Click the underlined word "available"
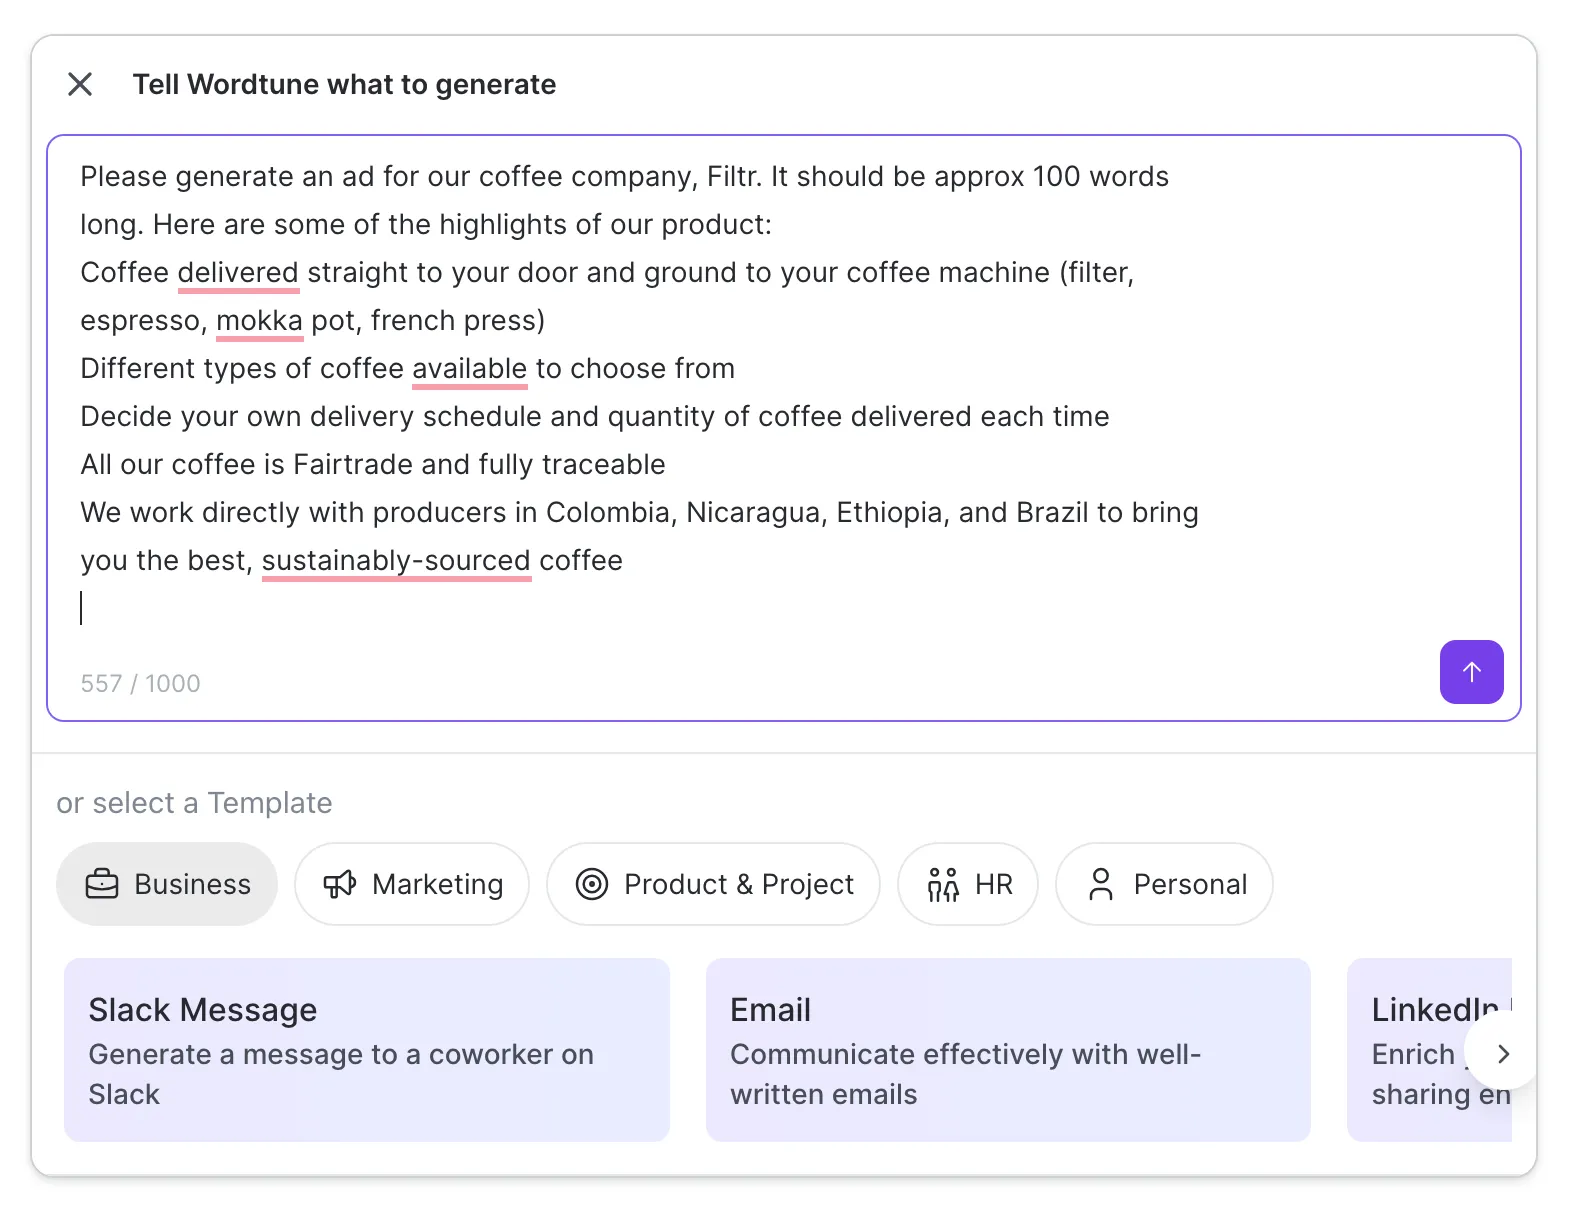1572x1230 pixels. pos(470,368)
